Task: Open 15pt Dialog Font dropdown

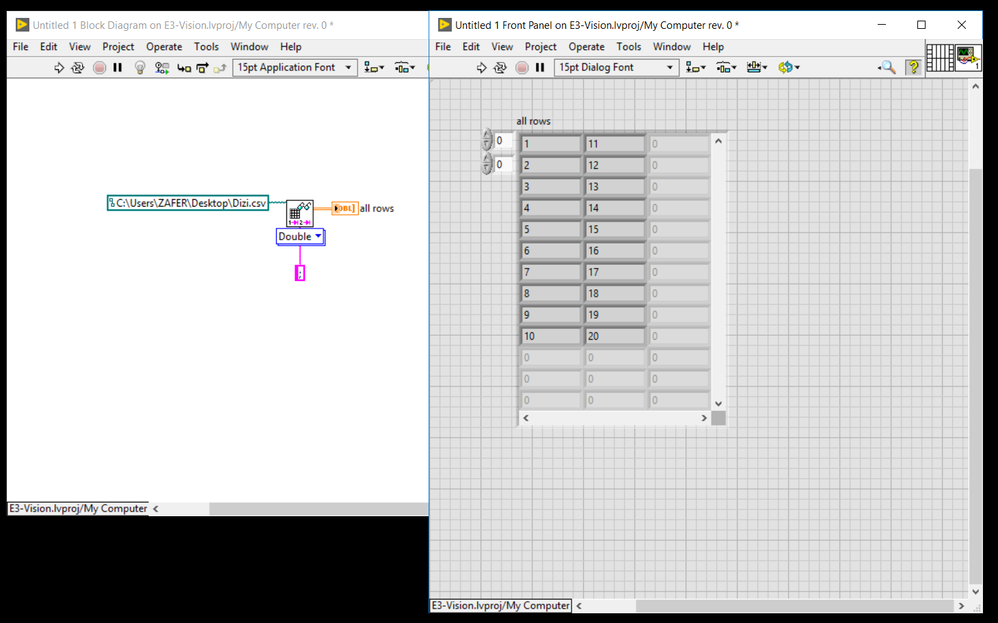Action: click(x=616, y=67)
